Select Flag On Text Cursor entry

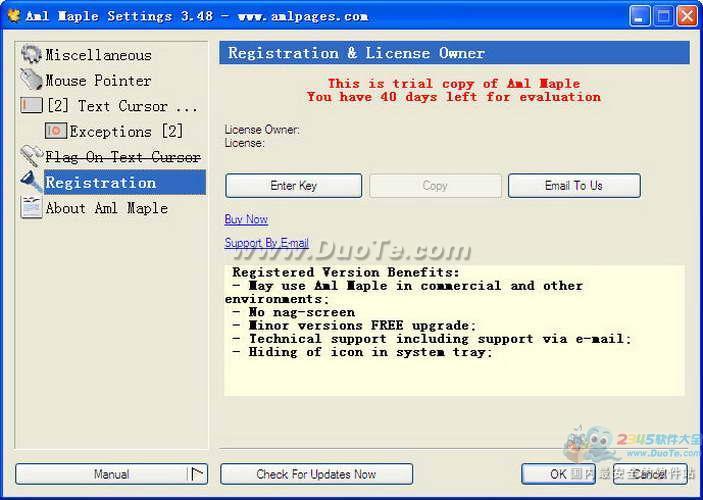(123, 157)
